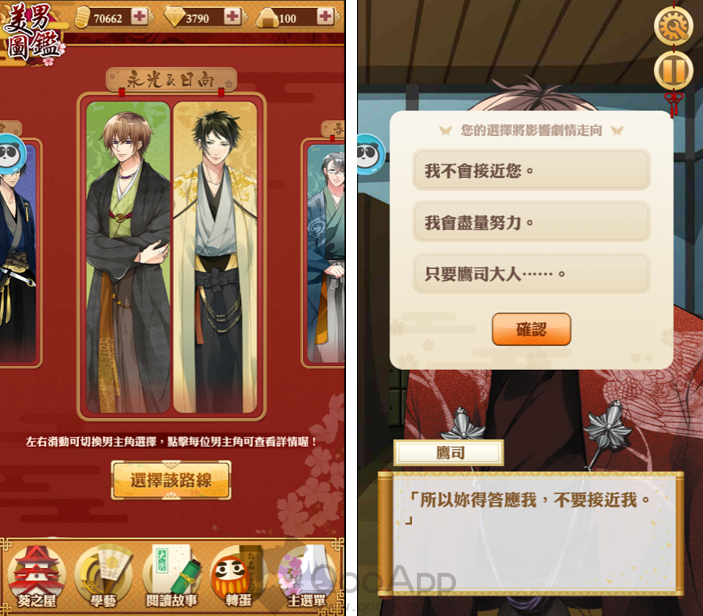Open the 學藝 fan icon
This screenshot has width=703, height=616.
click(x=103, y=577)
